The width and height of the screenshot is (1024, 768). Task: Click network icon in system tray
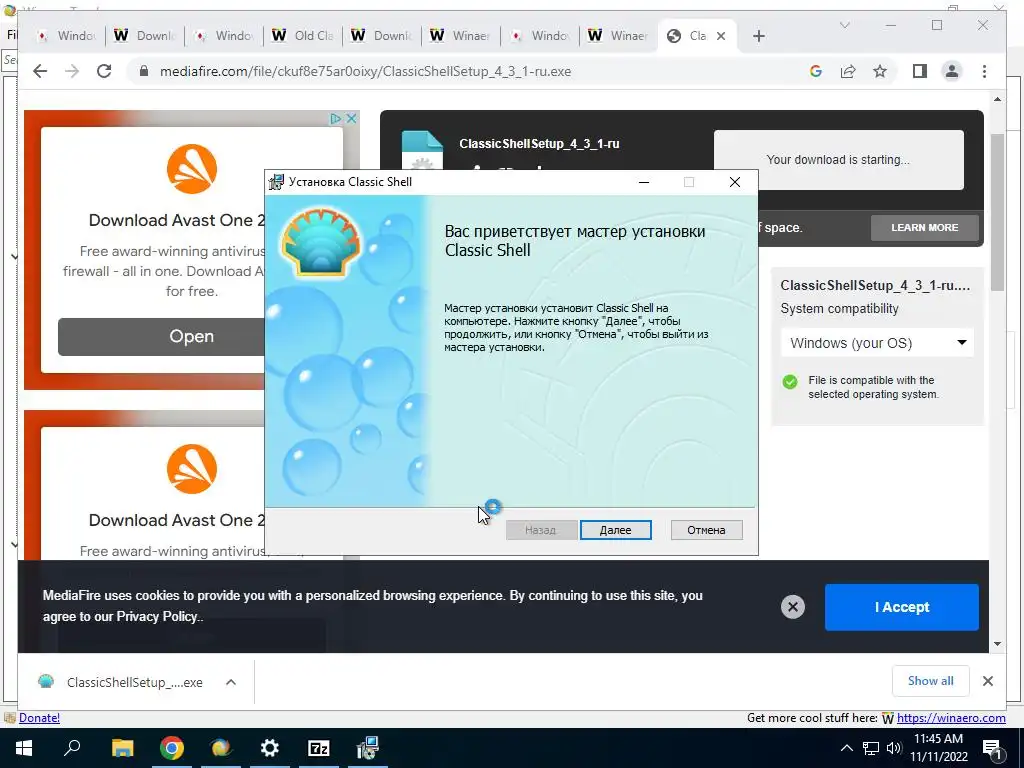pyautogui.click(x=871, y=748)
